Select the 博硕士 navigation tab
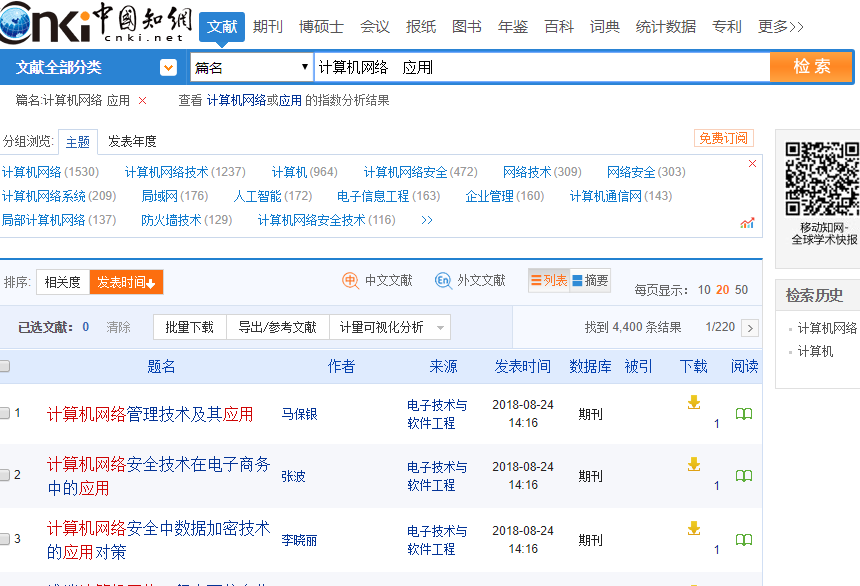This screenshot has height=586, width=860. tap(321, 26)
